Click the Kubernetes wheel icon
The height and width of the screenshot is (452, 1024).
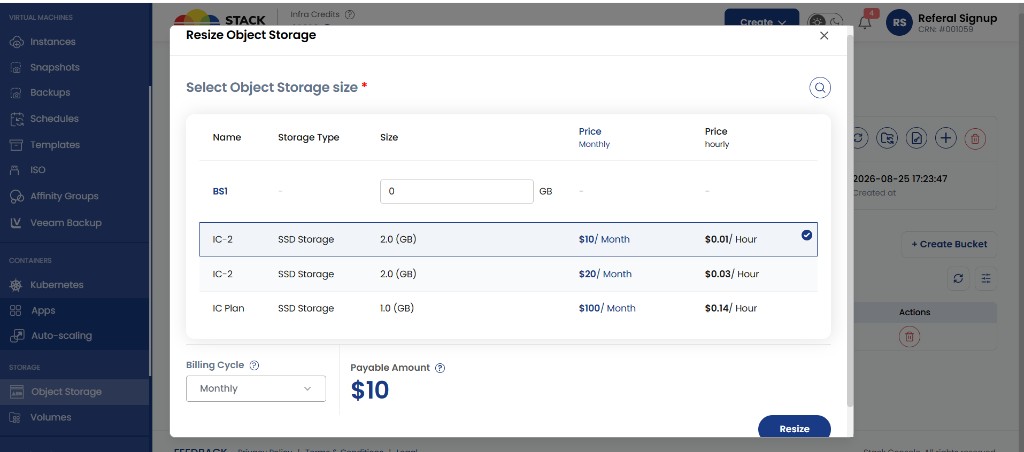tap(17, 285)
